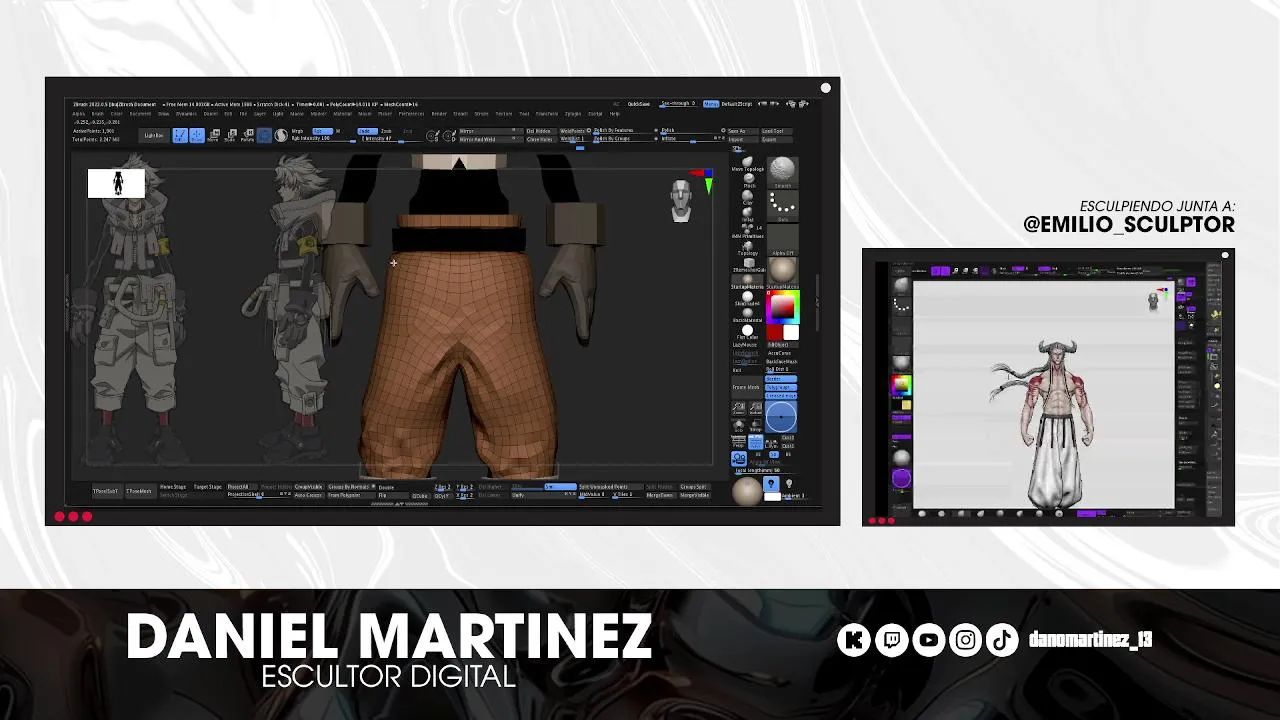Viewport: 1280px width, 720px height.
Task: Adjust the Z Intensity slider
Action: click(x=392, y=139)
